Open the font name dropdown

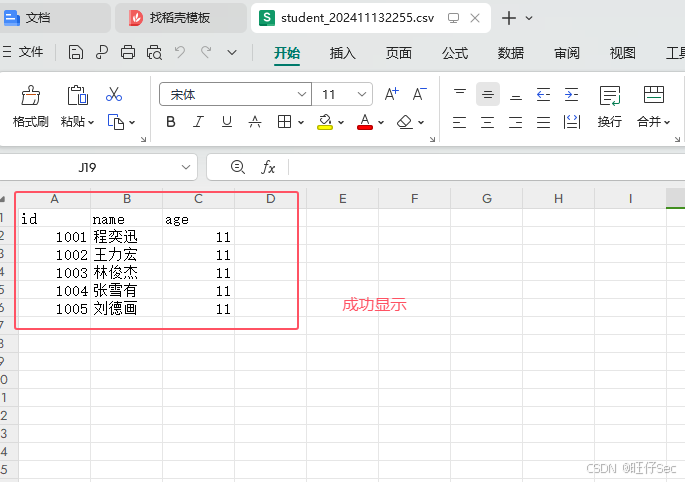click(301, 94)
